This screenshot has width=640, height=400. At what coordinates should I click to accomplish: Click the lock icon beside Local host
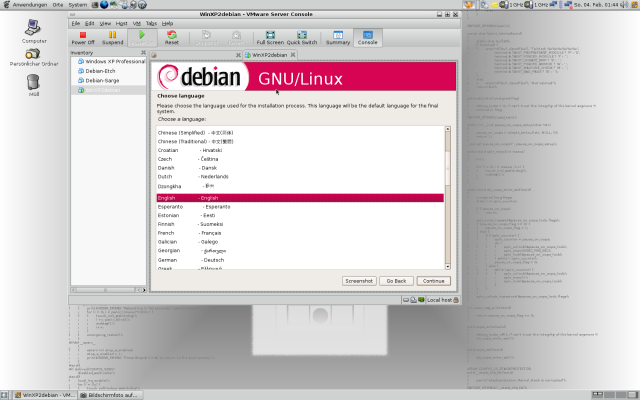[x=456, y=300]
